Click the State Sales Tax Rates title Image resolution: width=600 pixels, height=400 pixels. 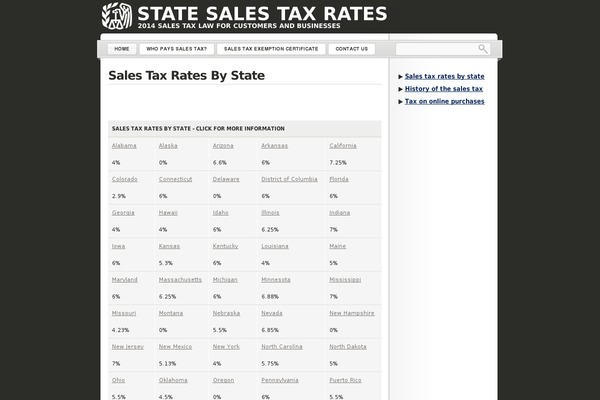coord(262,14)
